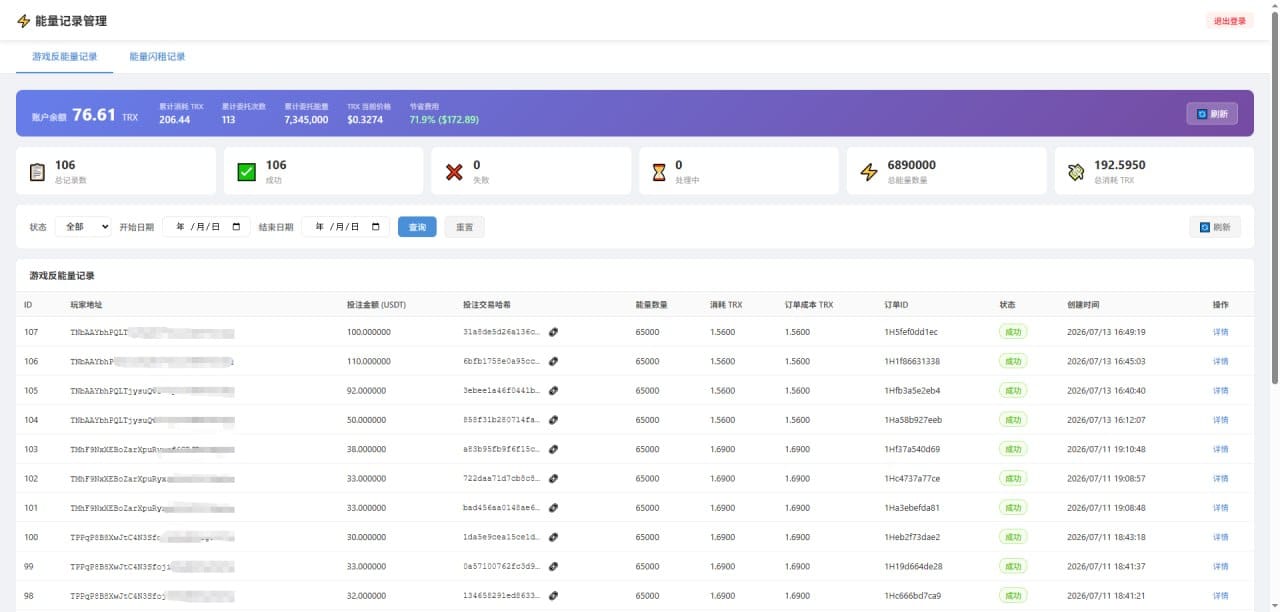Screen dimensions: 1280x612
Task: Click the savings value 71.9% ($172.89)
Action: coord(444,120)
